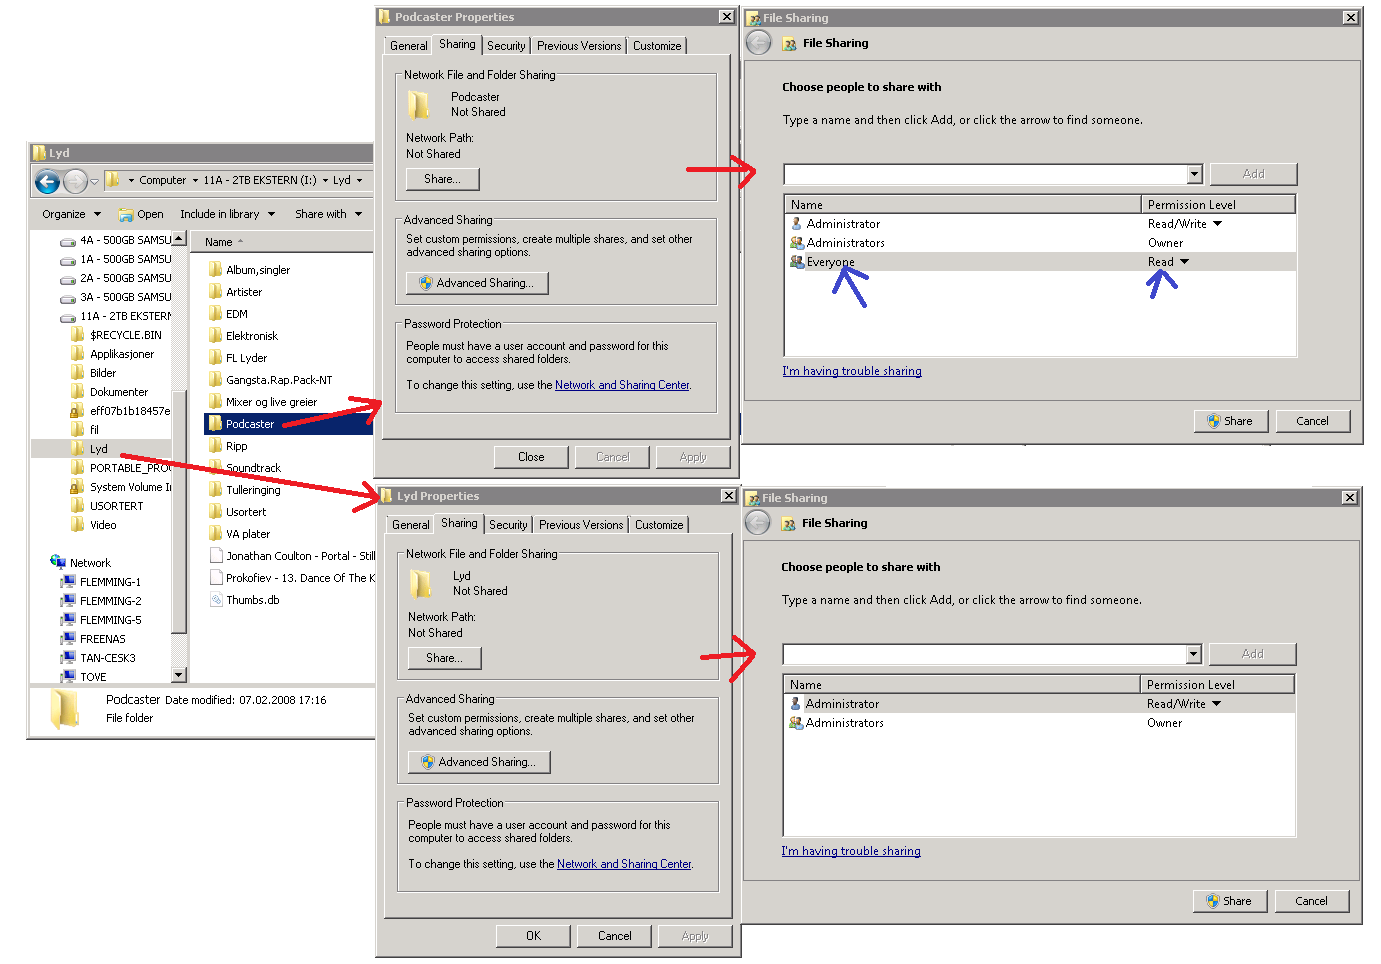Click Close in Podcaster Properties
Screen dimensions: 1381x964
[531, 457]
